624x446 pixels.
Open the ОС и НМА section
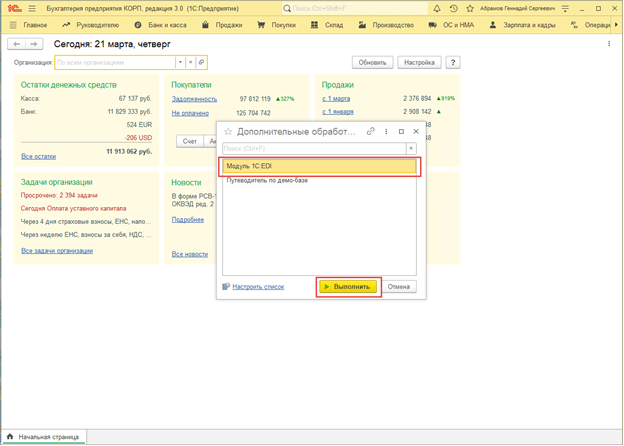[x=458, y=25]
